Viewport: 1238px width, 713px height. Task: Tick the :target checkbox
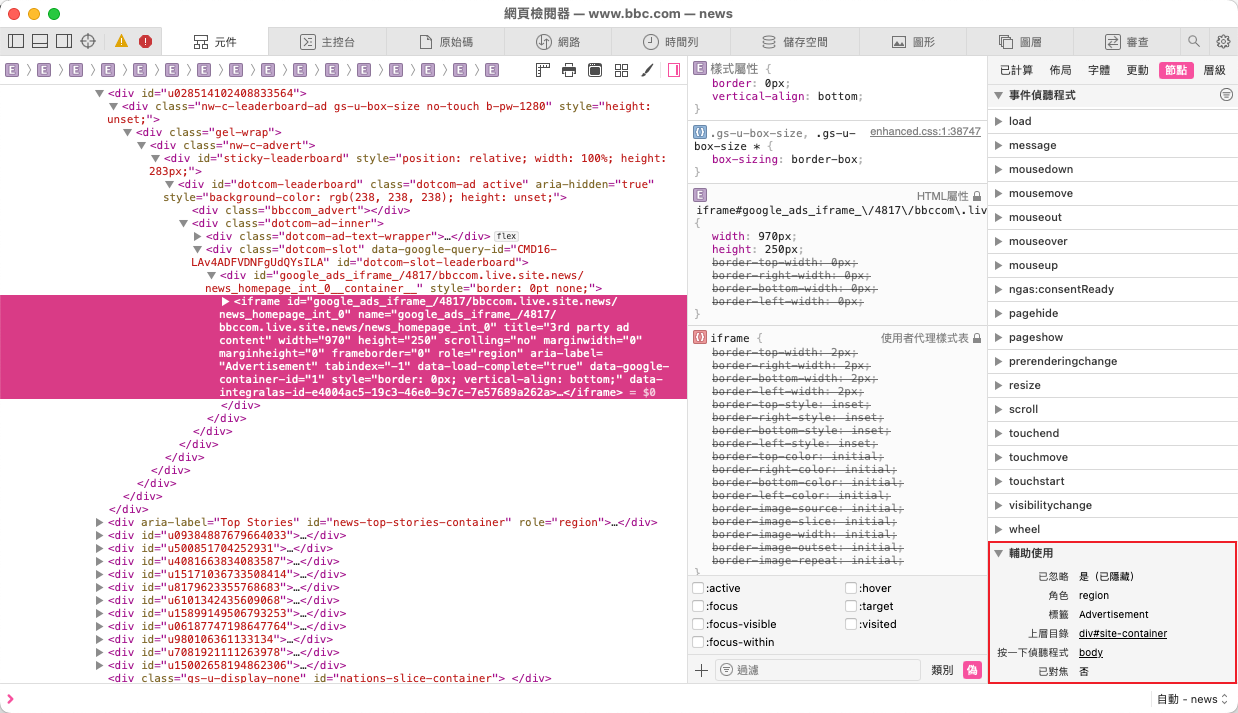[851, 606]
